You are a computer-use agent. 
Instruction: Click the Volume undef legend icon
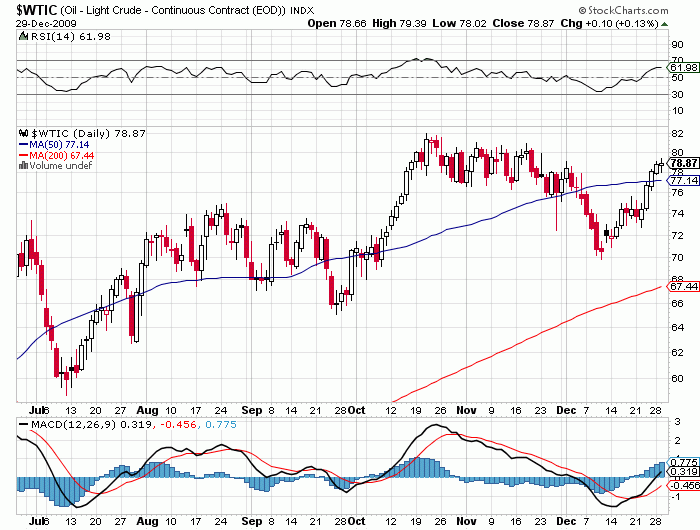tap(24, 166)
